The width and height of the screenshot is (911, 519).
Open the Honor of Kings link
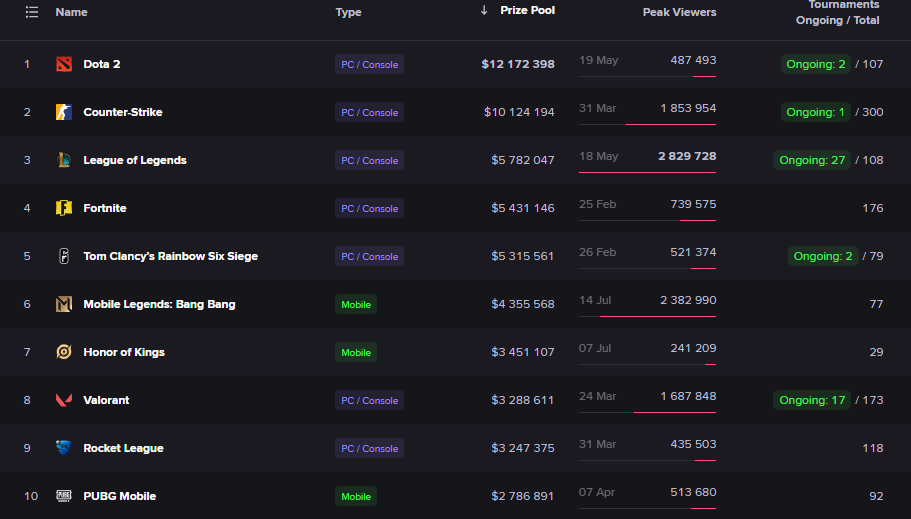pyautogui.click(x=124, y=352)
